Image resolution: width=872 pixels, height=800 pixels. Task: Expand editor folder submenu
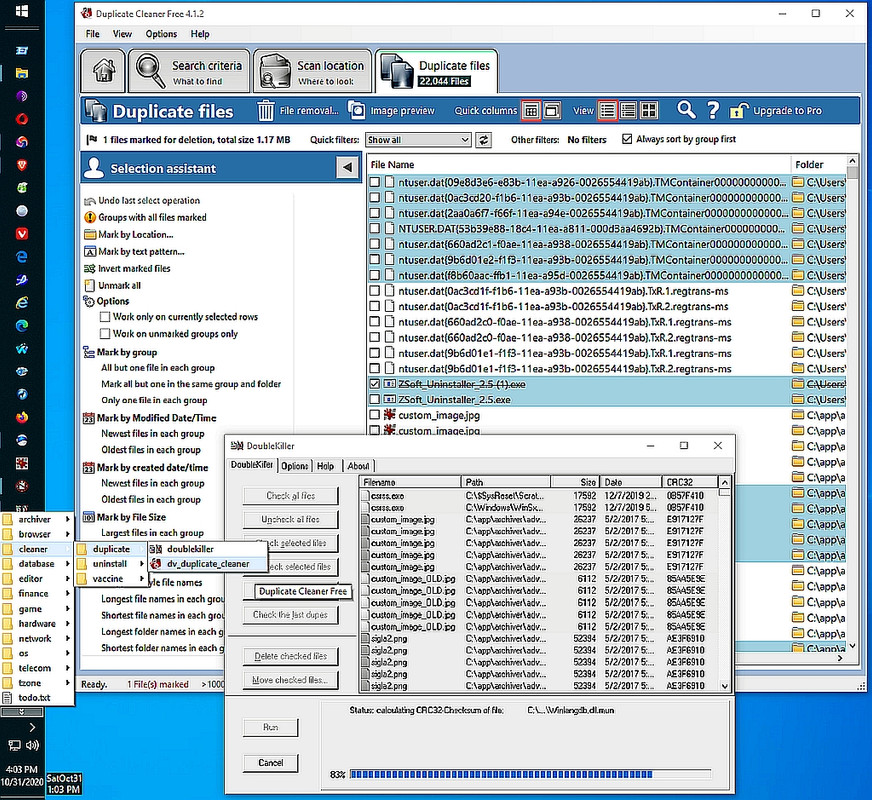[37, 579]
